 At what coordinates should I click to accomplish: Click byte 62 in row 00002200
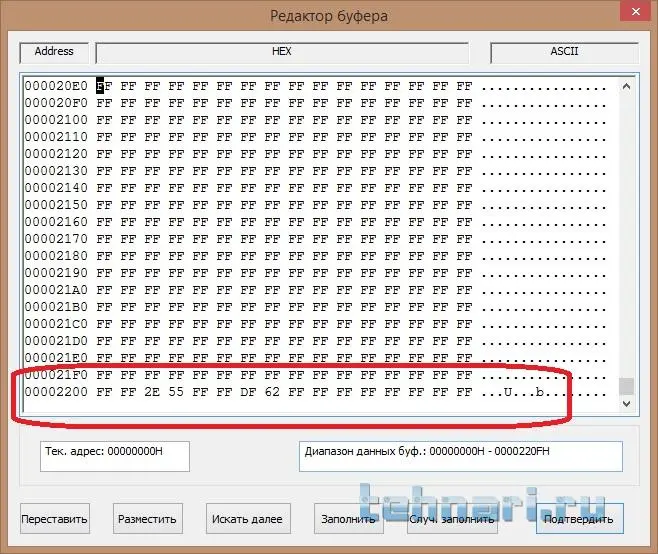[272, 392]
